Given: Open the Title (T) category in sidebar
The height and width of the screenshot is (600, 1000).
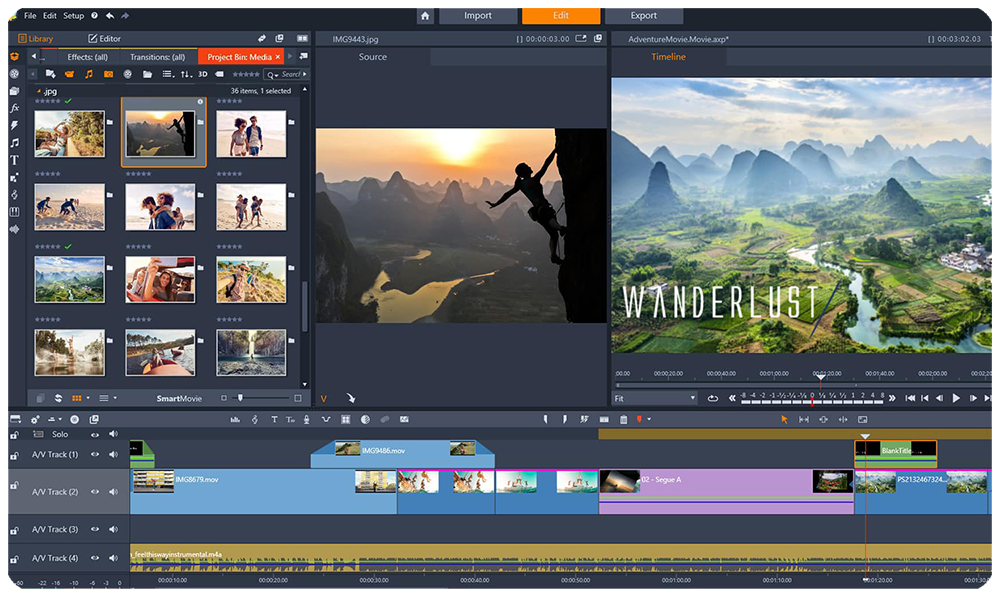Looking at the screenshot, I should (14, 160).
